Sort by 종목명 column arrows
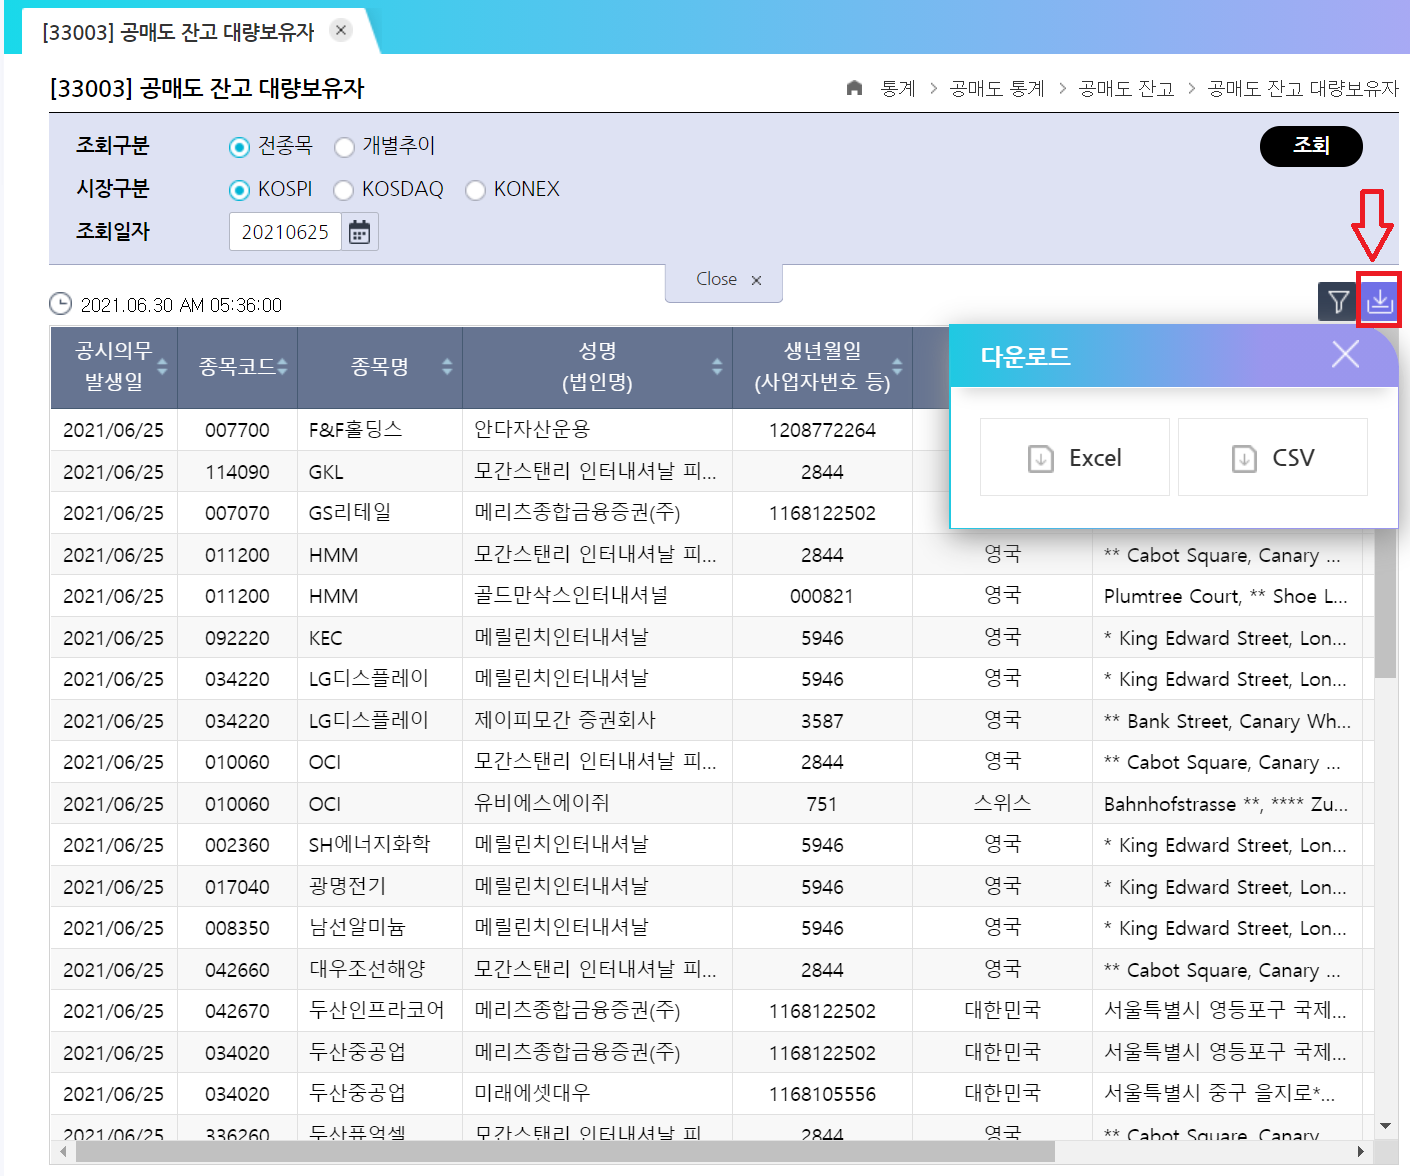The image size is (1410, 1176). coord(447,367)
